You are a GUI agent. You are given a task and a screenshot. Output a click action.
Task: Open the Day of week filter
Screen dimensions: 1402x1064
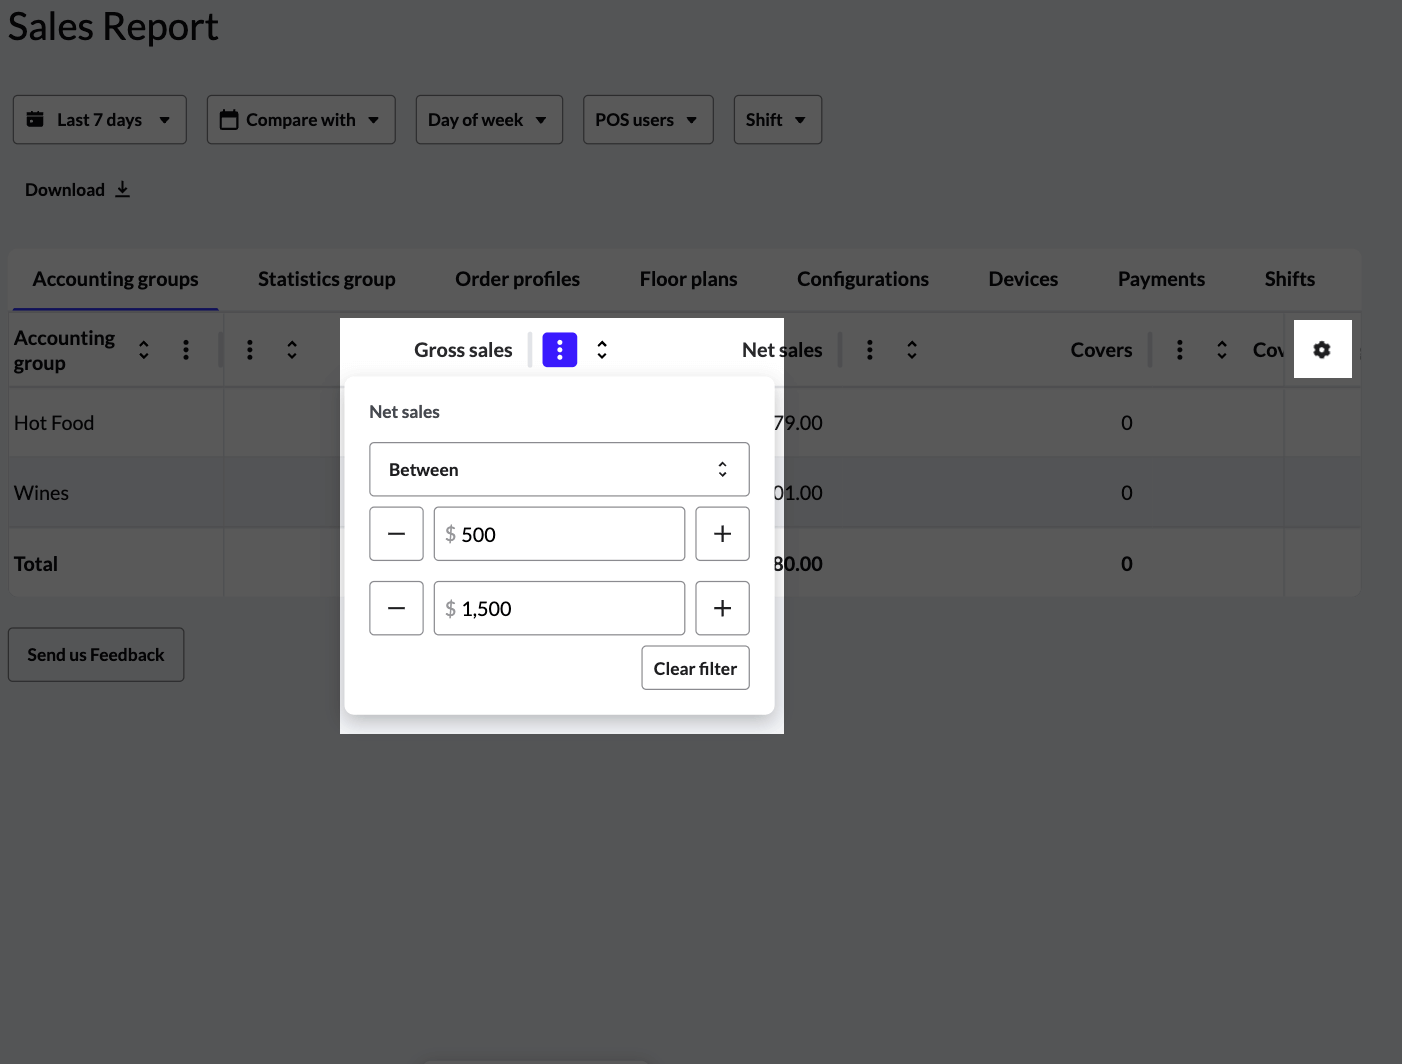pyautogui.click(x=488, y=119)
